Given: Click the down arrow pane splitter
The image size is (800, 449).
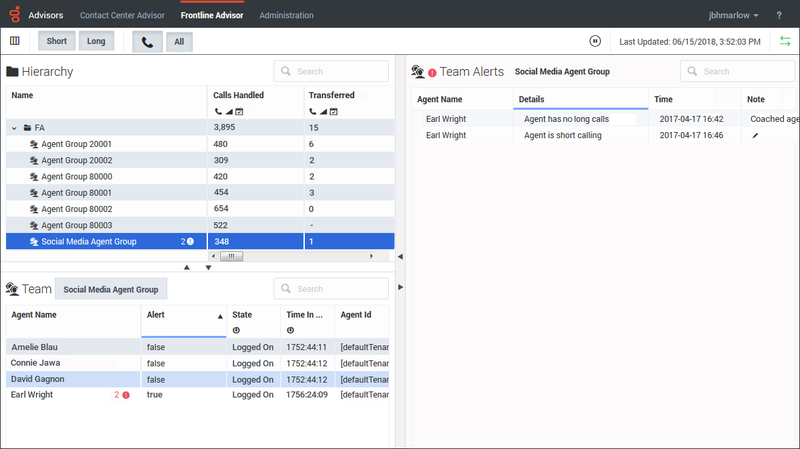Looking at the screenshot, I should click(208, 267).
